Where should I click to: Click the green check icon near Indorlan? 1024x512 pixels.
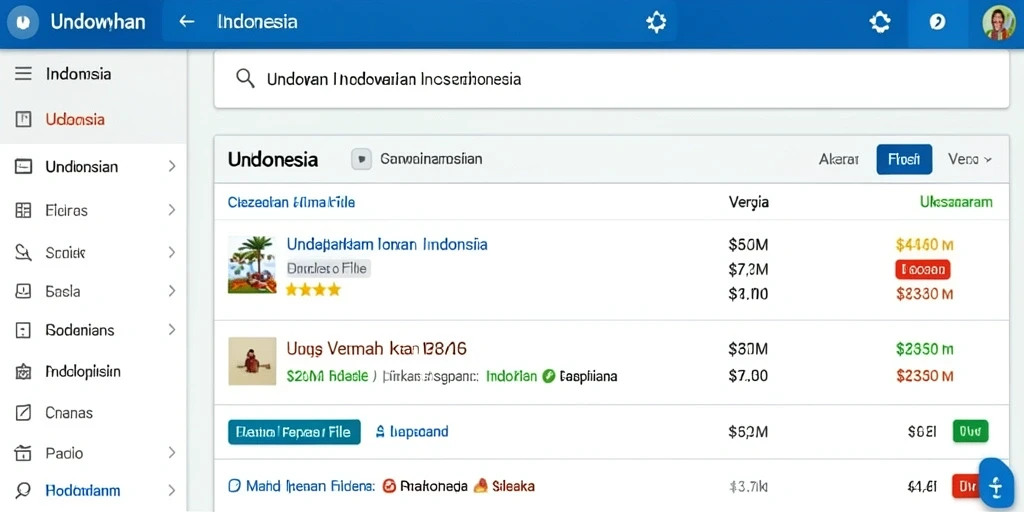[549, 376]
